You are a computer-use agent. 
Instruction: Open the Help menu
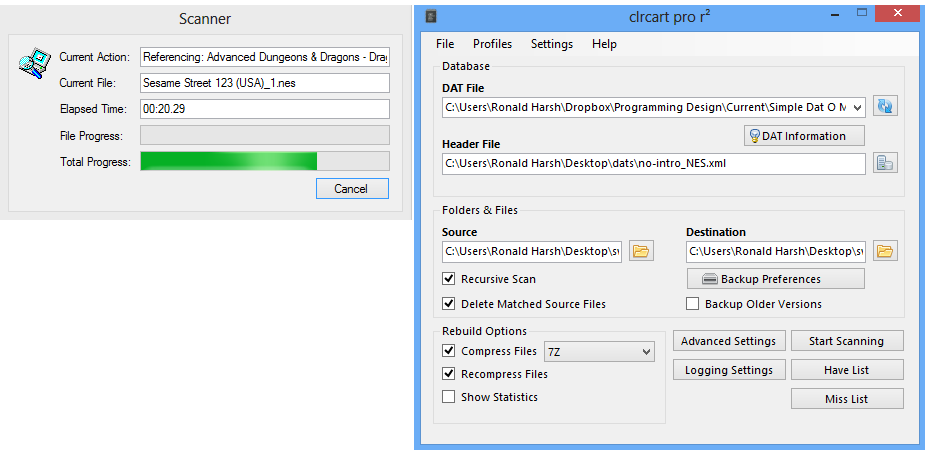tap(604, 44)
